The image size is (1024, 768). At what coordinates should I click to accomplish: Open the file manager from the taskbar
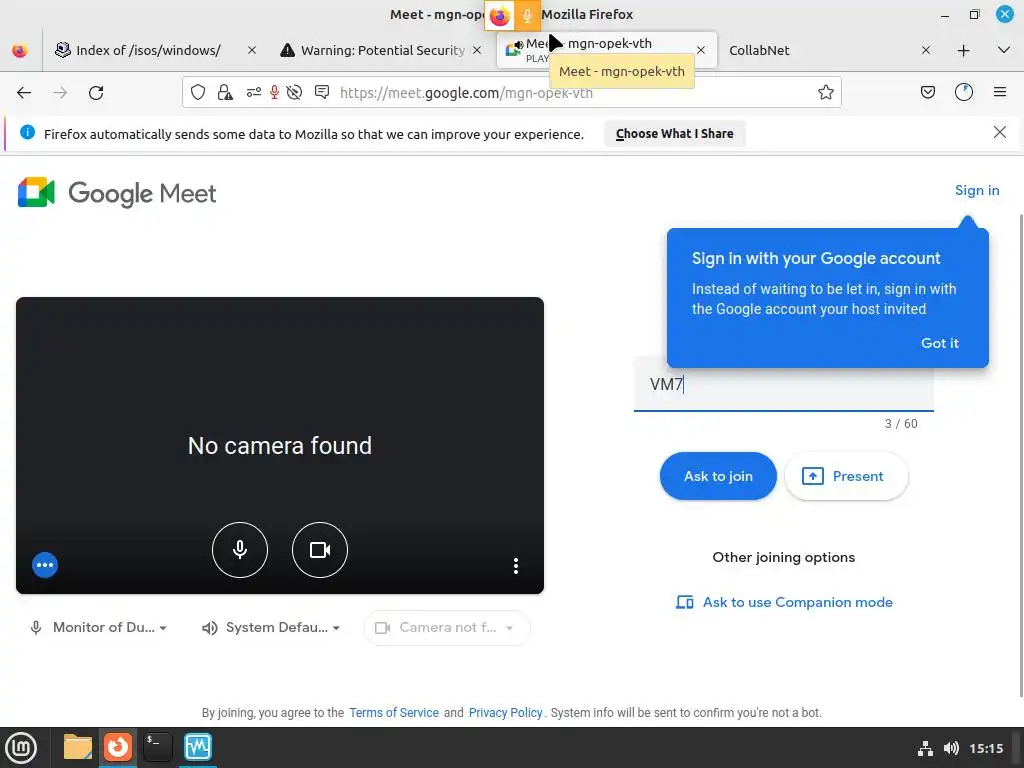[x=77, y=747]
